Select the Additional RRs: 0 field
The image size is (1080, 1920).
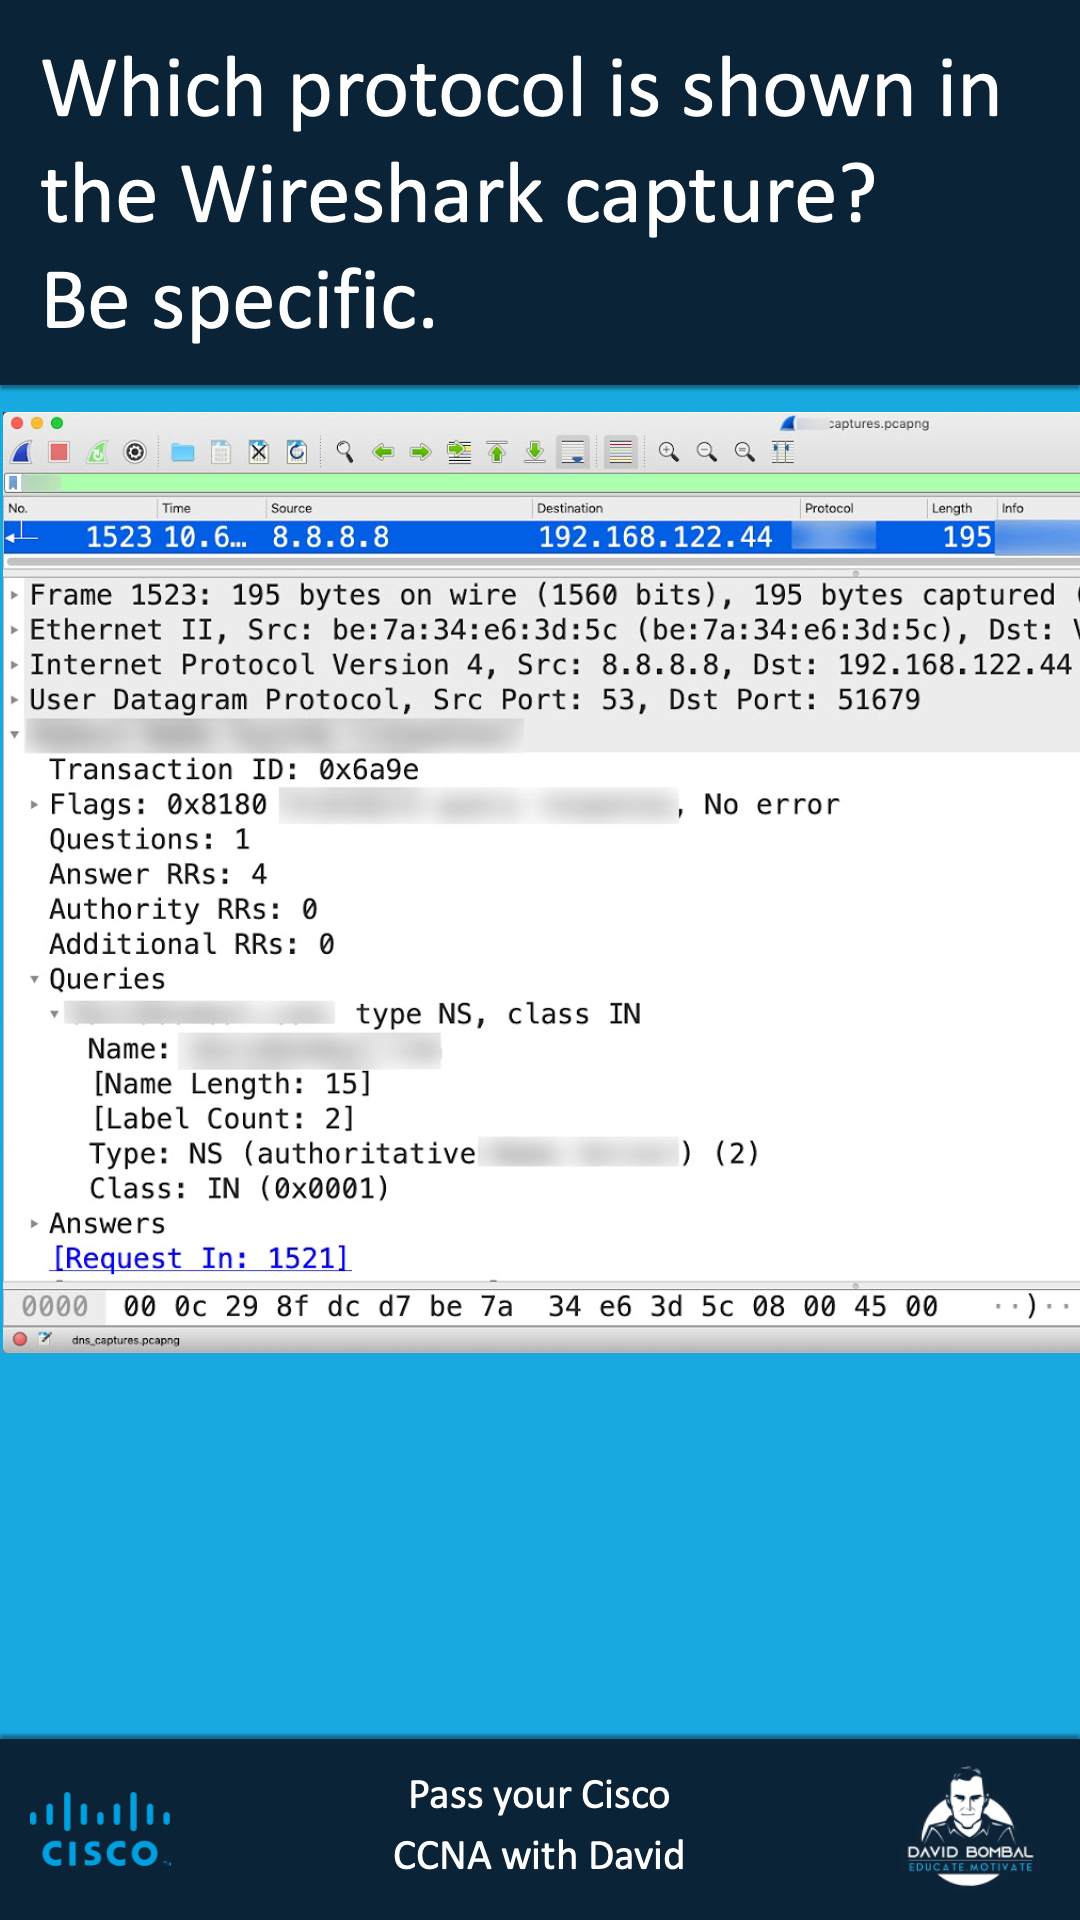pos(192,945)
